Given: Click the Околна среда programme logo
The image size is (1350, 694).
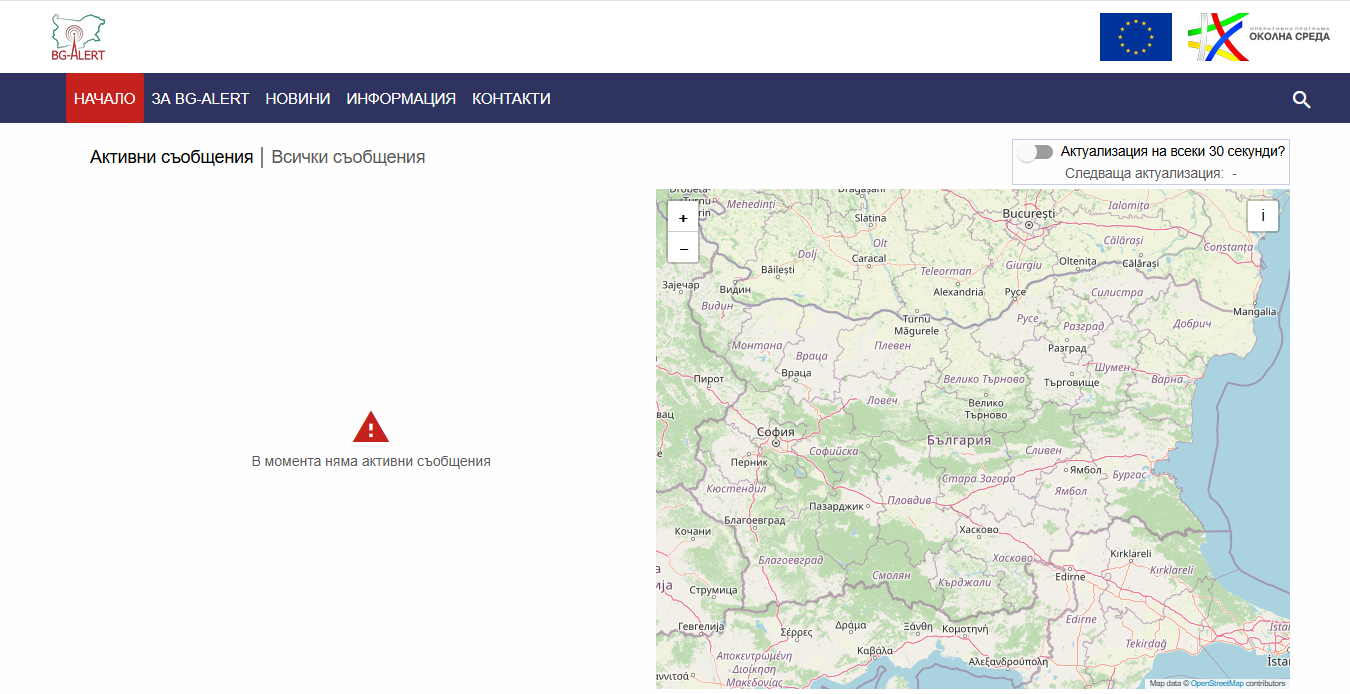Looking at the screenshot, I should (1258, 37).
